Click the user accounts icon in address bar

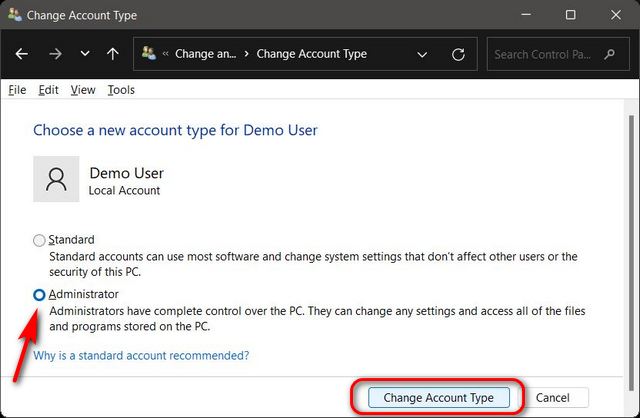pyautogui.click(x=149, y=54)
